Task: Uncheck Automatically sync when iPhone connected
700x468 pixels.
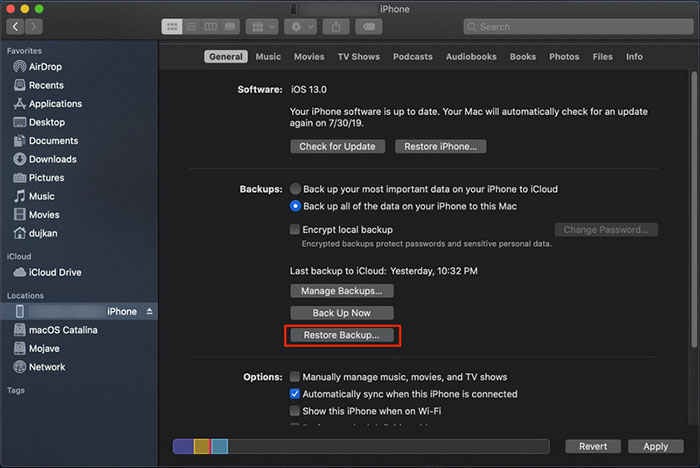Action: point(295,394)
